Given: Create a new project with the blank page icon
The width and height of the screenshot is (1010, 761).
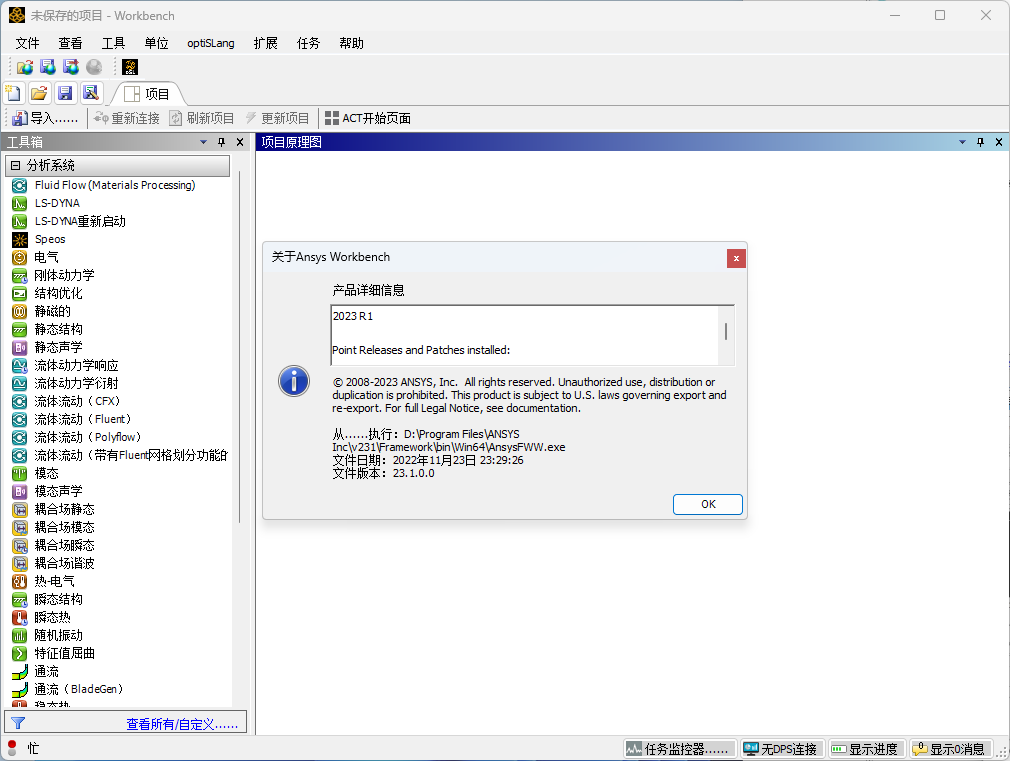Looking at the screenshot, I should [x=13, y=93].
